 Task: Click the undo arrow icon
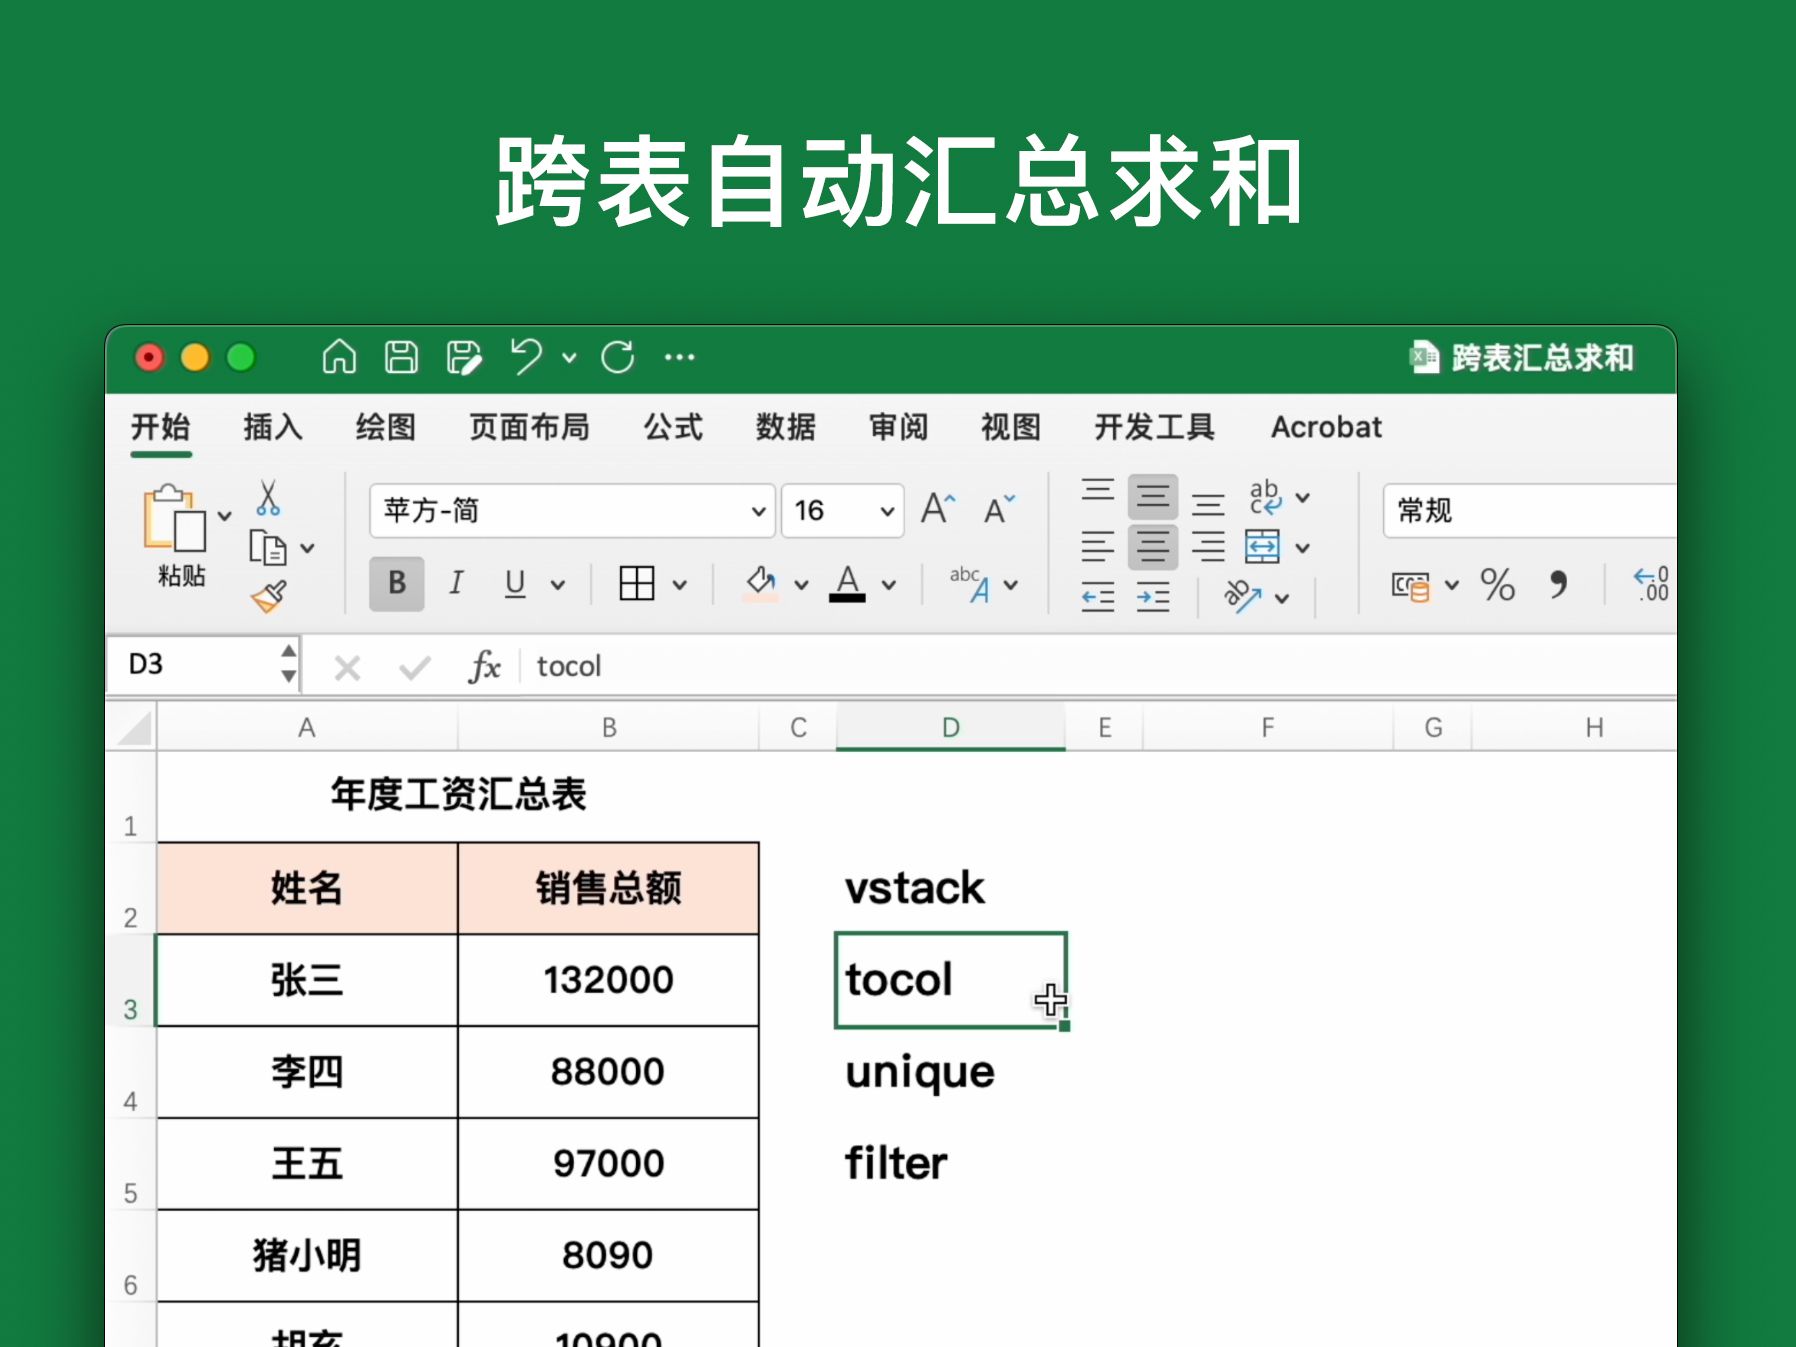click(527, 358)
